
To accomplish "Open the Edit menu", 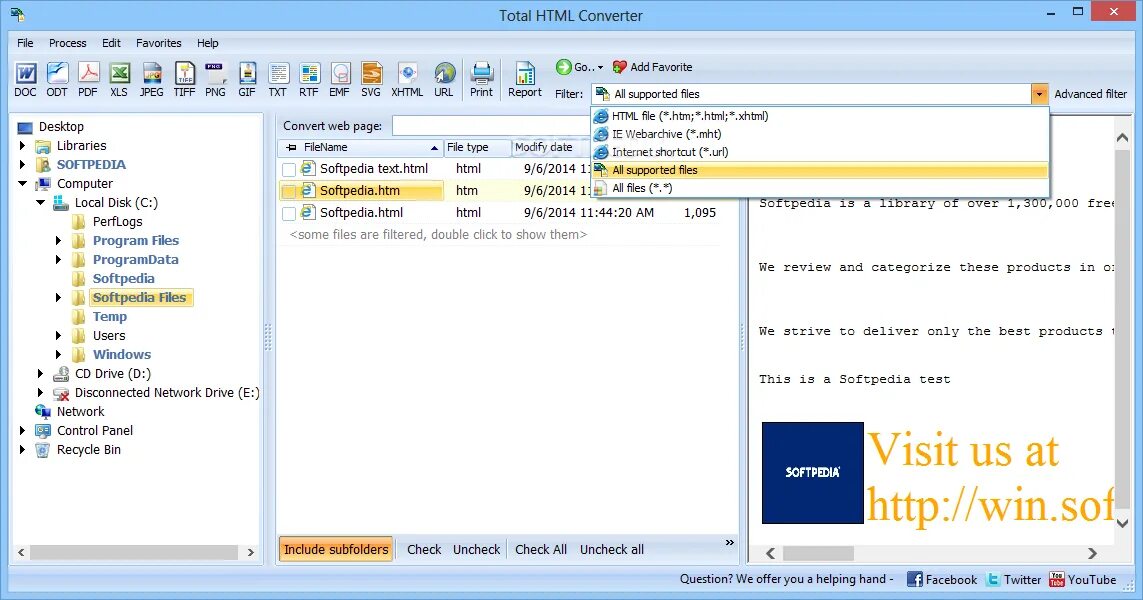I will tap(112, 43).
